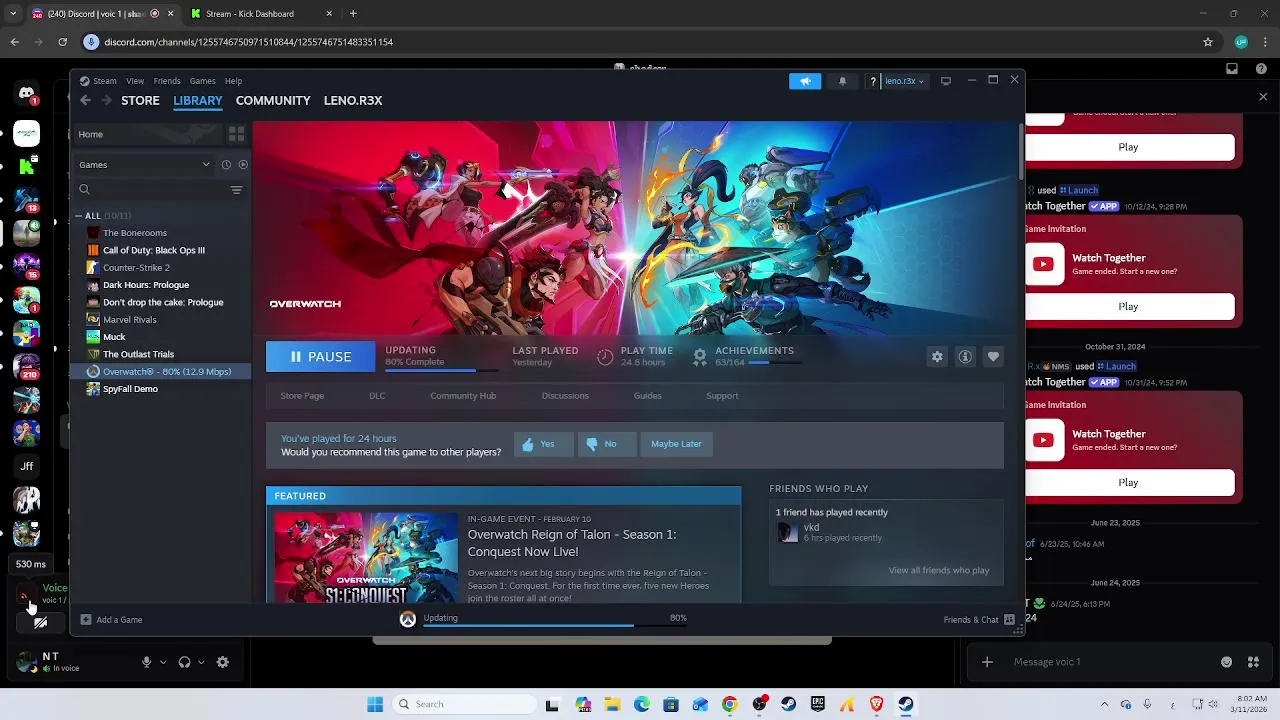The image size is (1280, 720).
Task: Select Counter-Strike 2 in library
Action: [136, 268]
